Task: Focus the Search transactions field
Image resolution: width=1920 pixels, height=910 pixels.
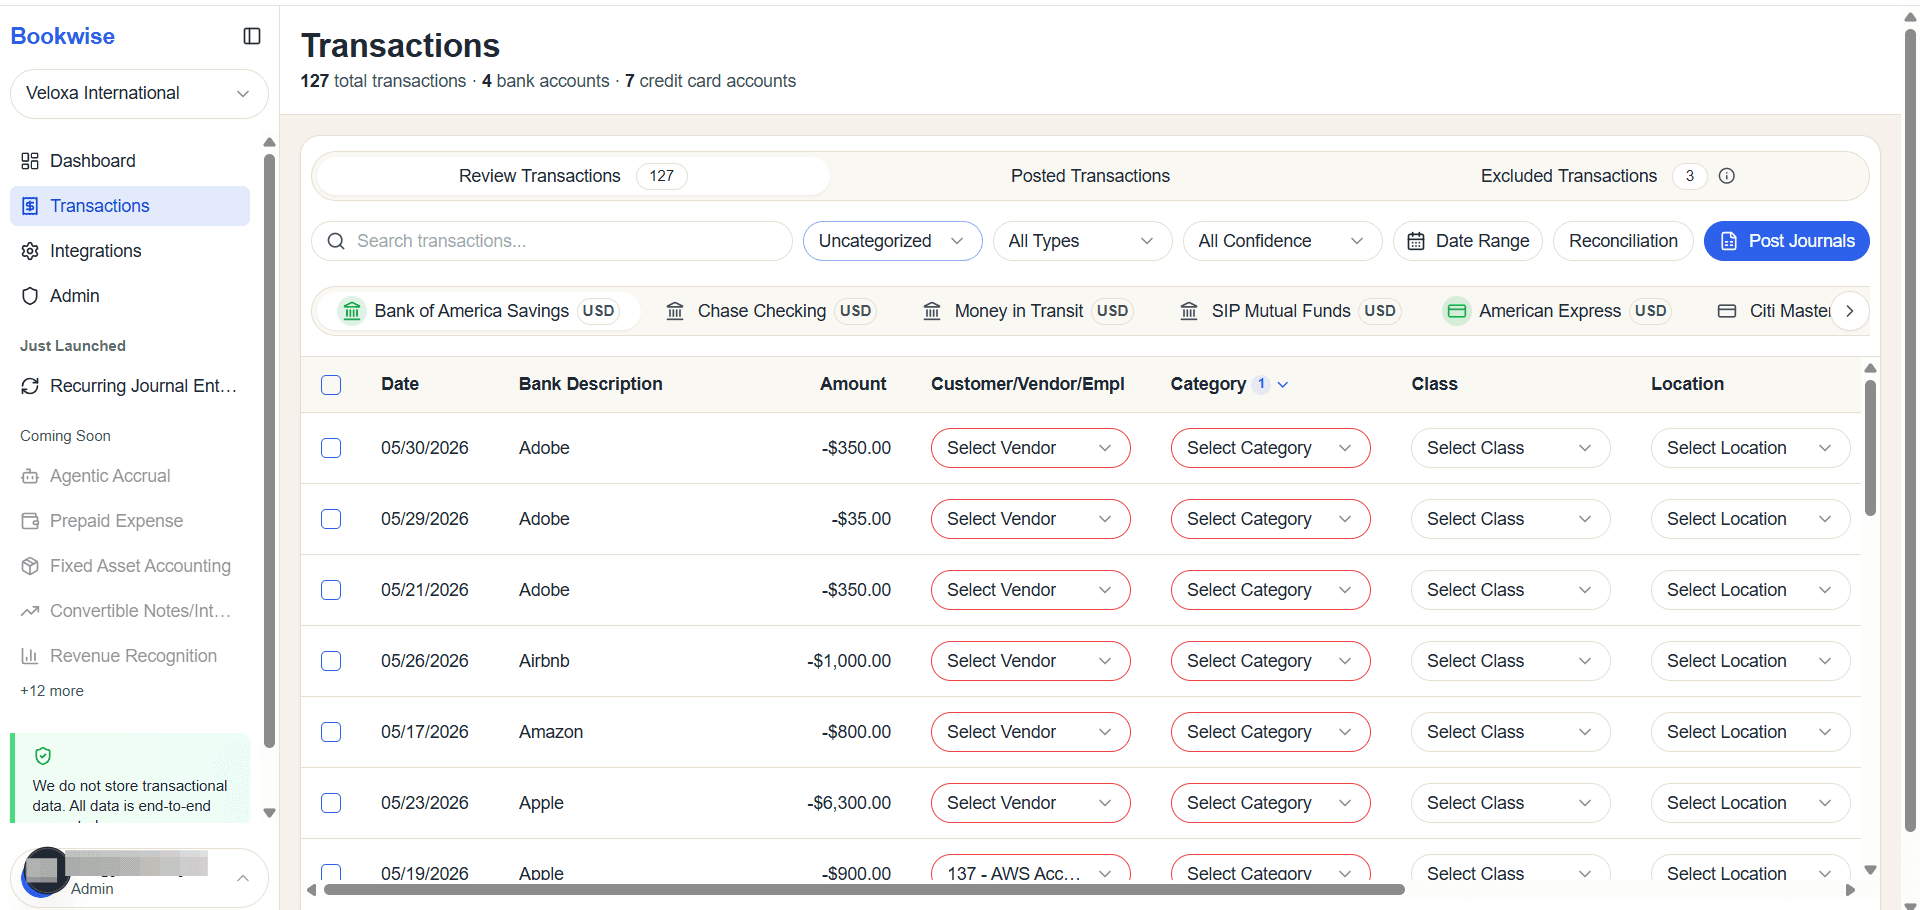Action: coord(552,241)
